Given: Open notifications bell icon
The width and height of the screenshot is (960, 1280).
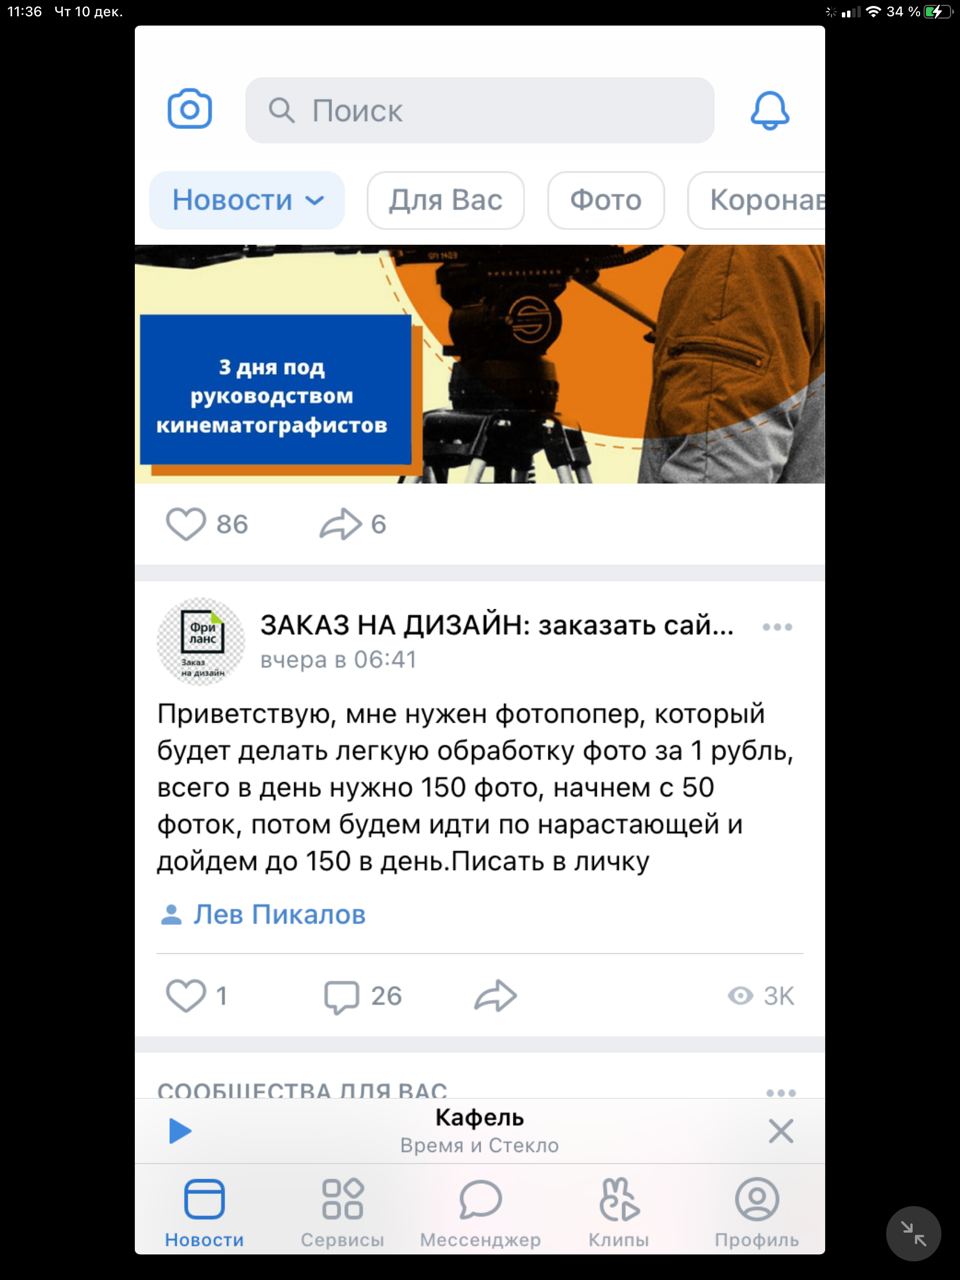Looking at the screenshot, I should 770,110.
